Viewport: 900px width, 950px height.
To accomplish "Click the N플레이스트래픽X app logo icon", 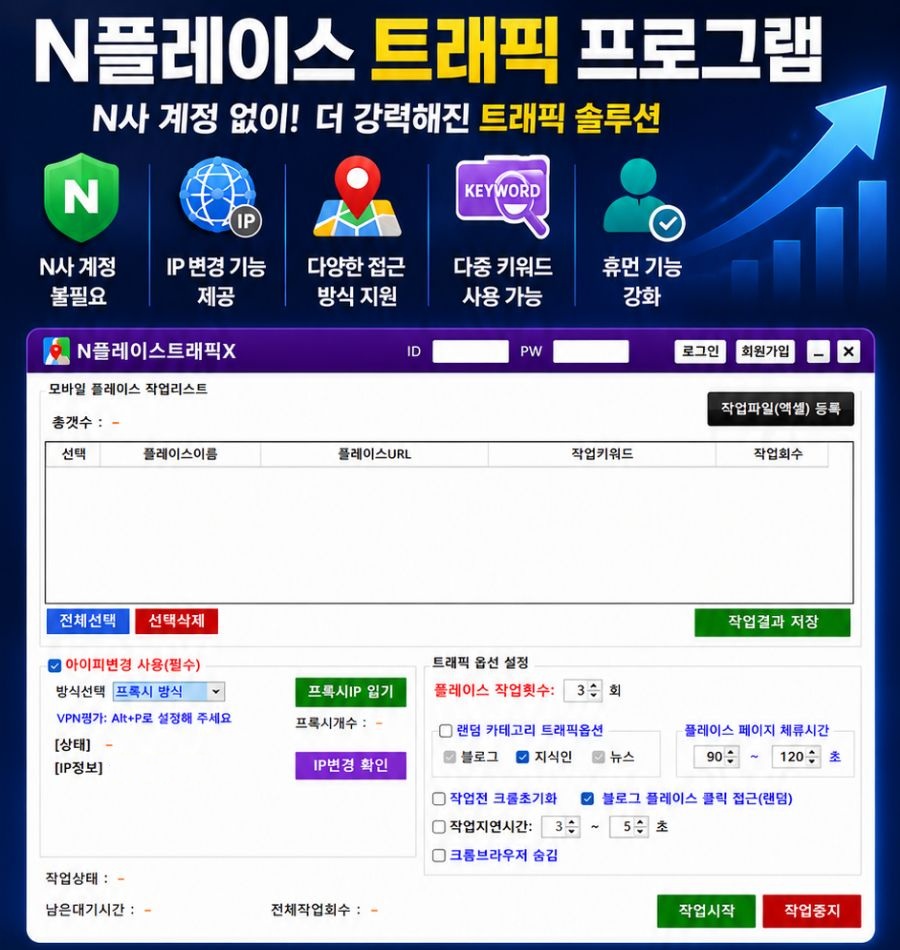I will pyautogui.click(x=56, y=351).
